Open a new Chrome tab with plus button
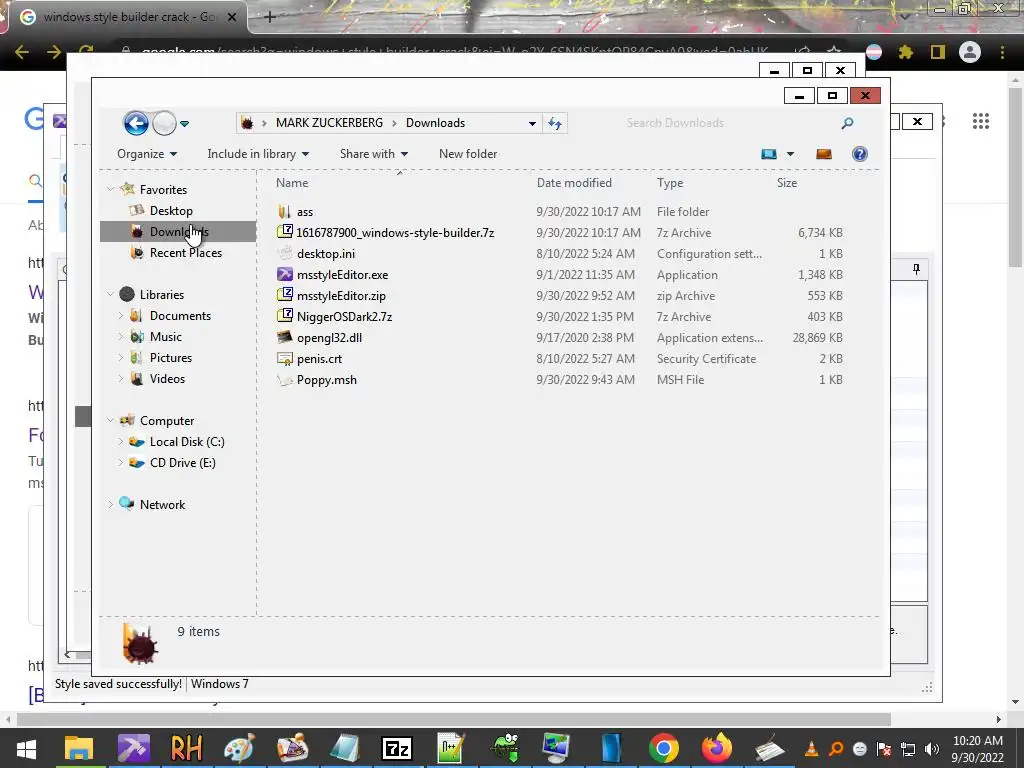 (x=270, y=17)
